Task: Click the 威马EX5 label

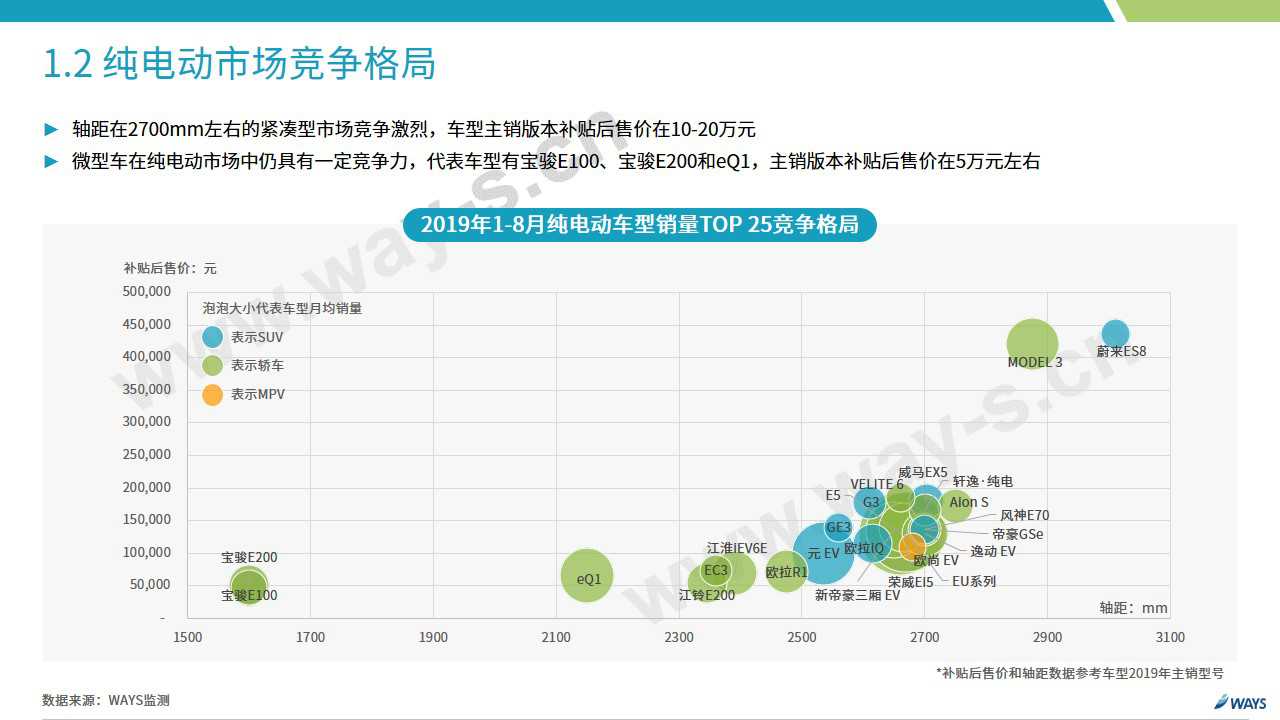Action: (x=922, y=472)
